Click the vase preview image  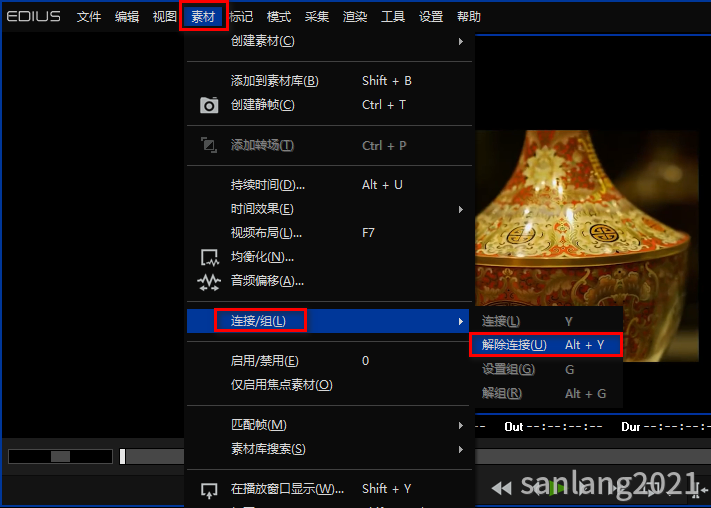click(587, 246)
